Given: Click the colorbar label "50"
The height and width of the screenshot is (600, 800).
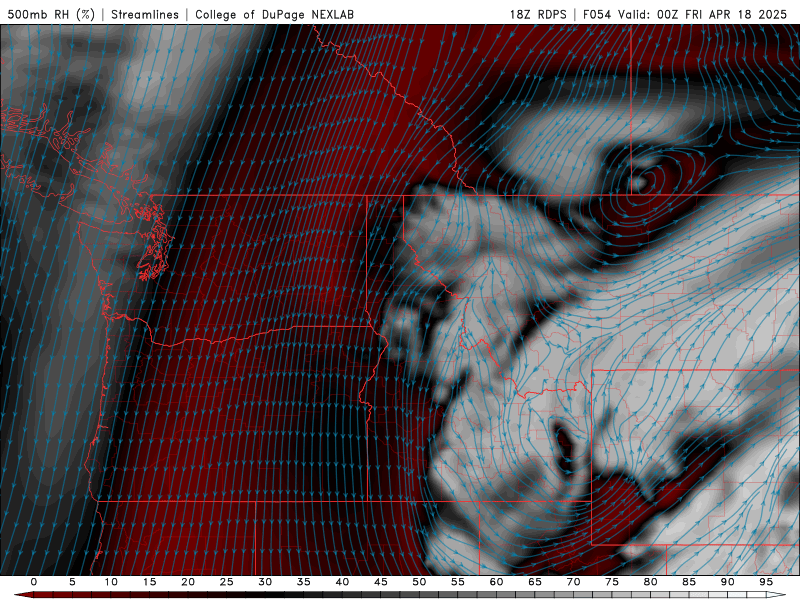Looking at the screenshot, I should (x=419, y=582).
